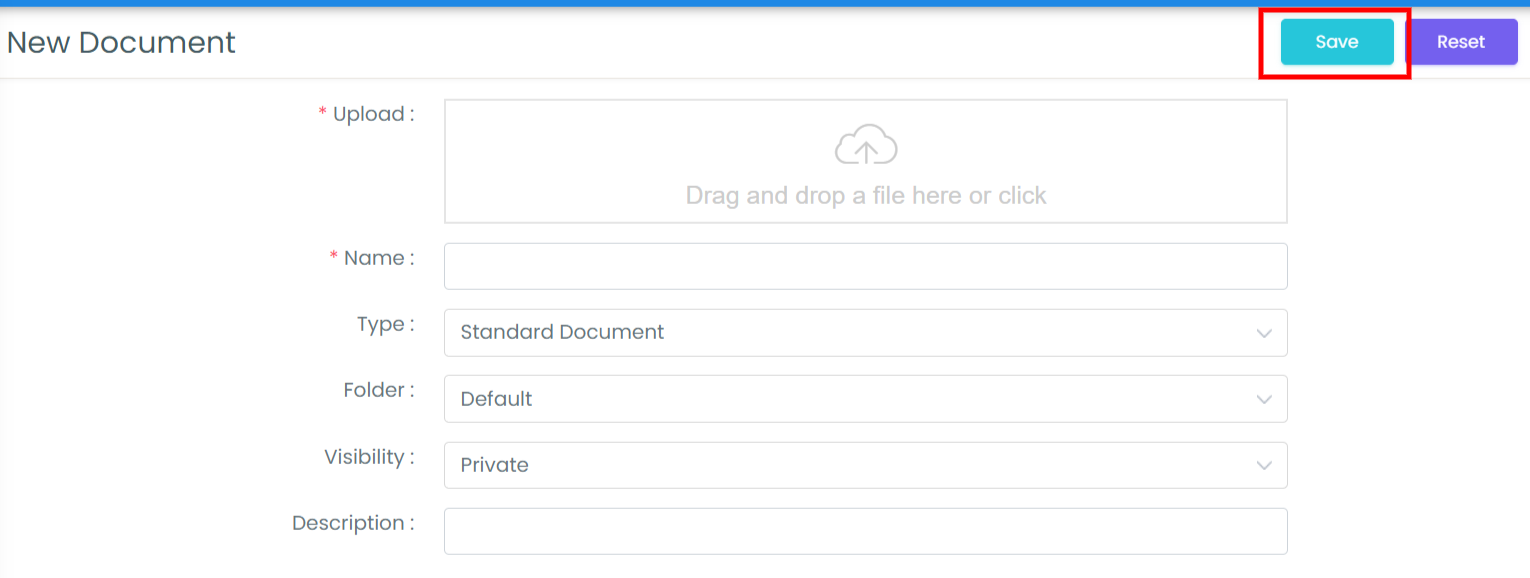
Task: Expand the chevron arrow in Type field
Action: pyautogui.click(x=1264, y=333)
